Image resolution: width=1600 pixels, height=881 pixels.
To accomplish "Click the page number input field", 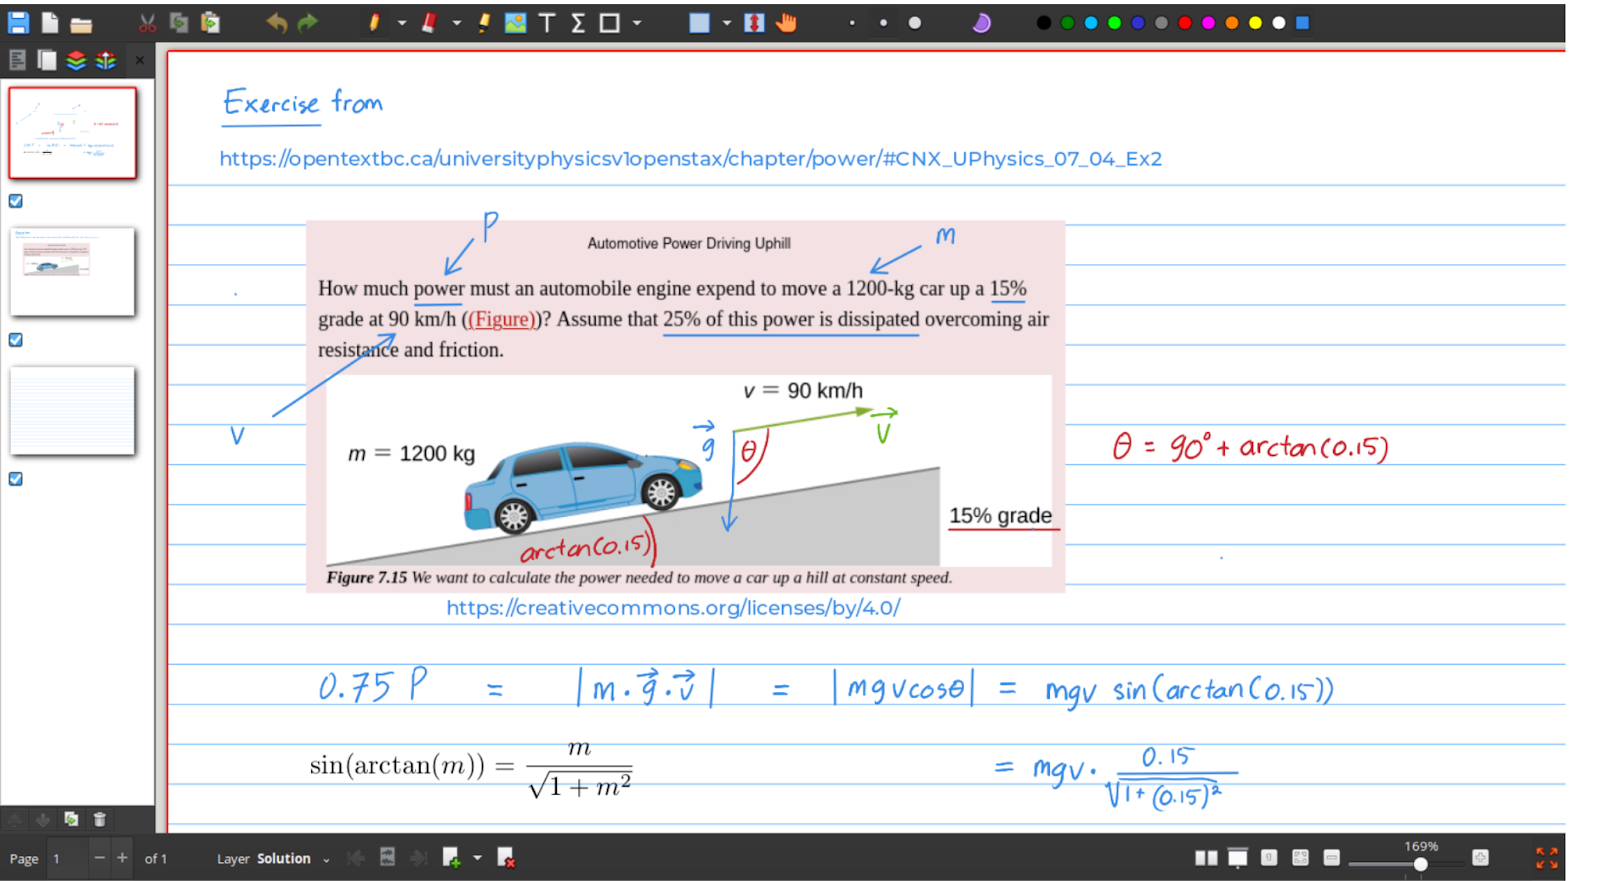I will pos(68,859).
